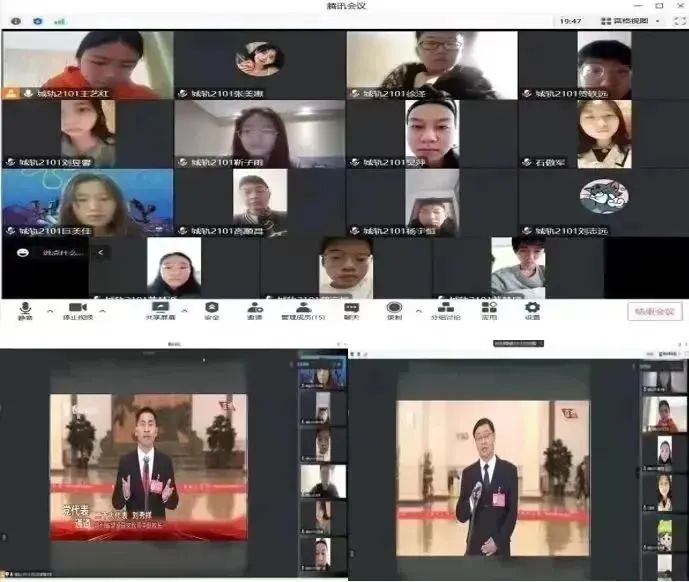The width and height of the screenshot is (689, 582).
Task: Expand the microphone audio options arrow
Action: click(x=50, y=309)
